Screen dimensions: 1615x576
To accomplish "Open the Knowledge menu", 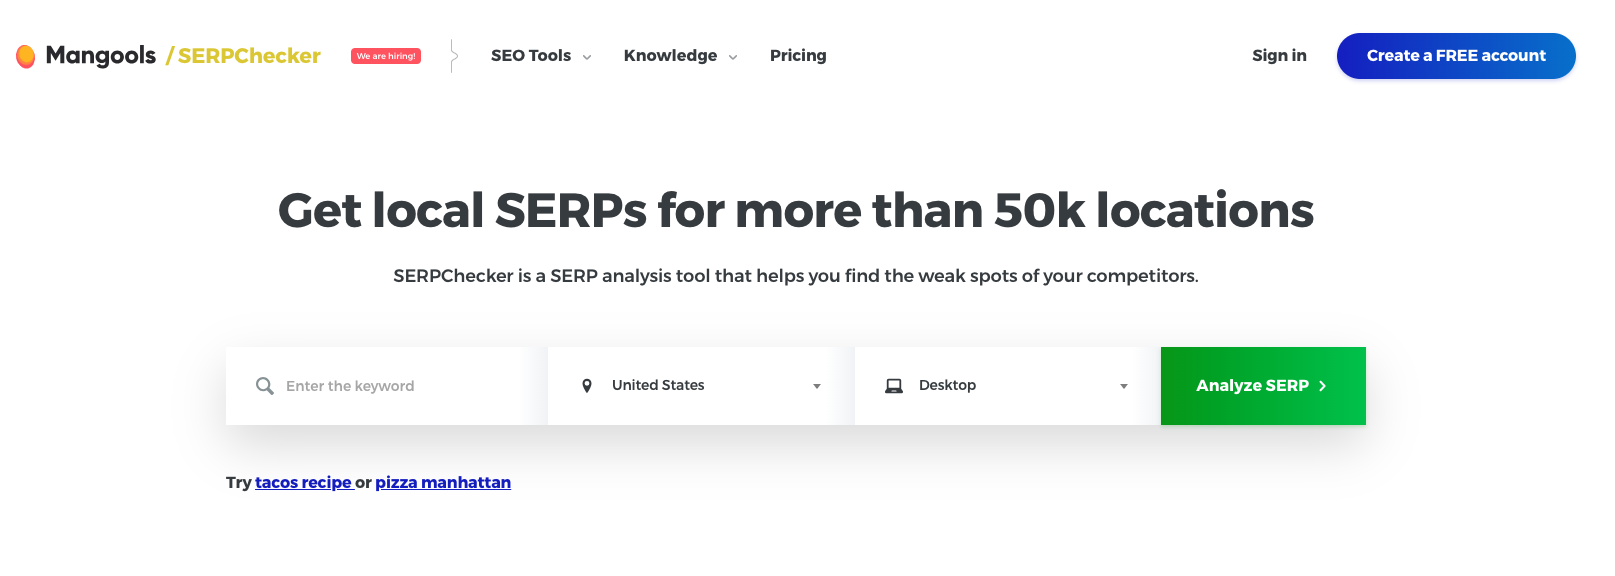I will click(x=669, y=56).
